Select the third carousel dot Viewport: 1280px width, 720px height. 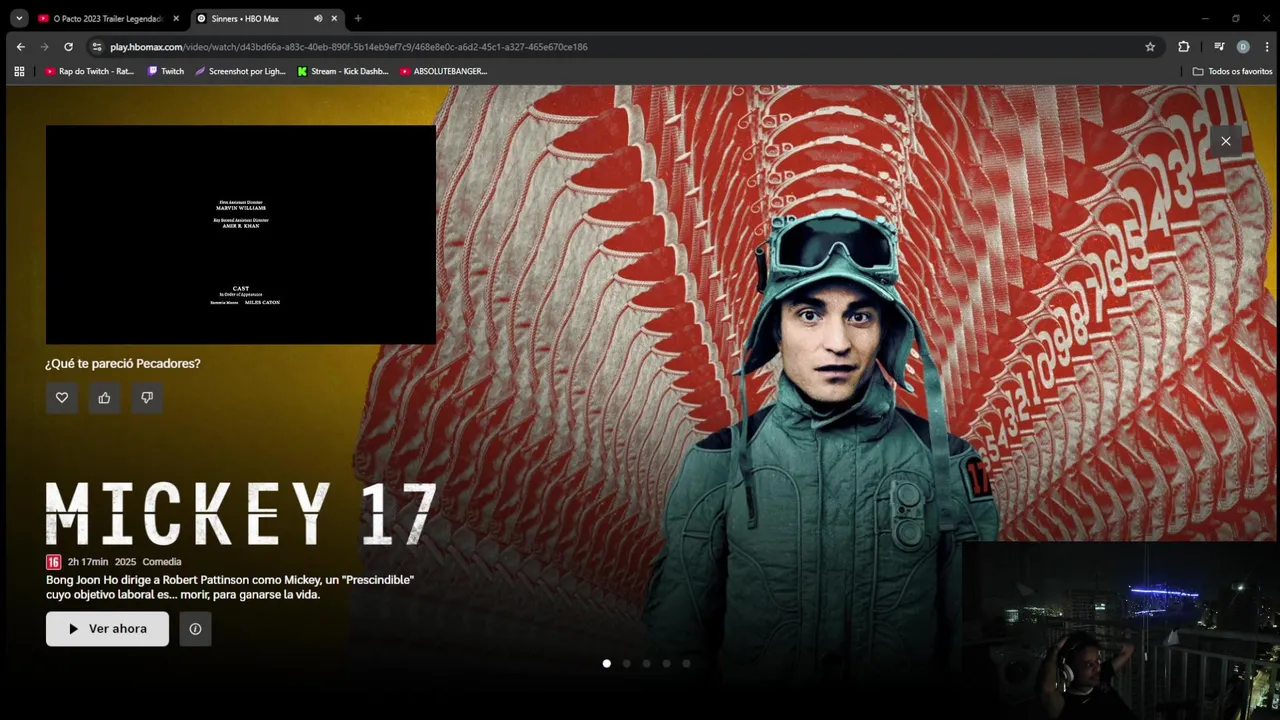click(646, 663)
